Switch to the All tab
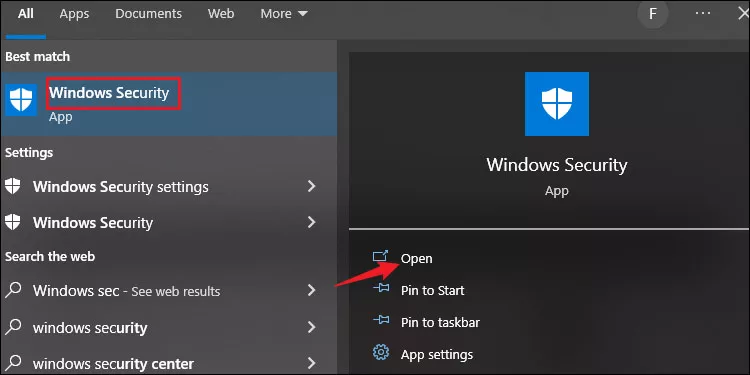The height and width of the screenshot is (375, 750). [26, 14]
